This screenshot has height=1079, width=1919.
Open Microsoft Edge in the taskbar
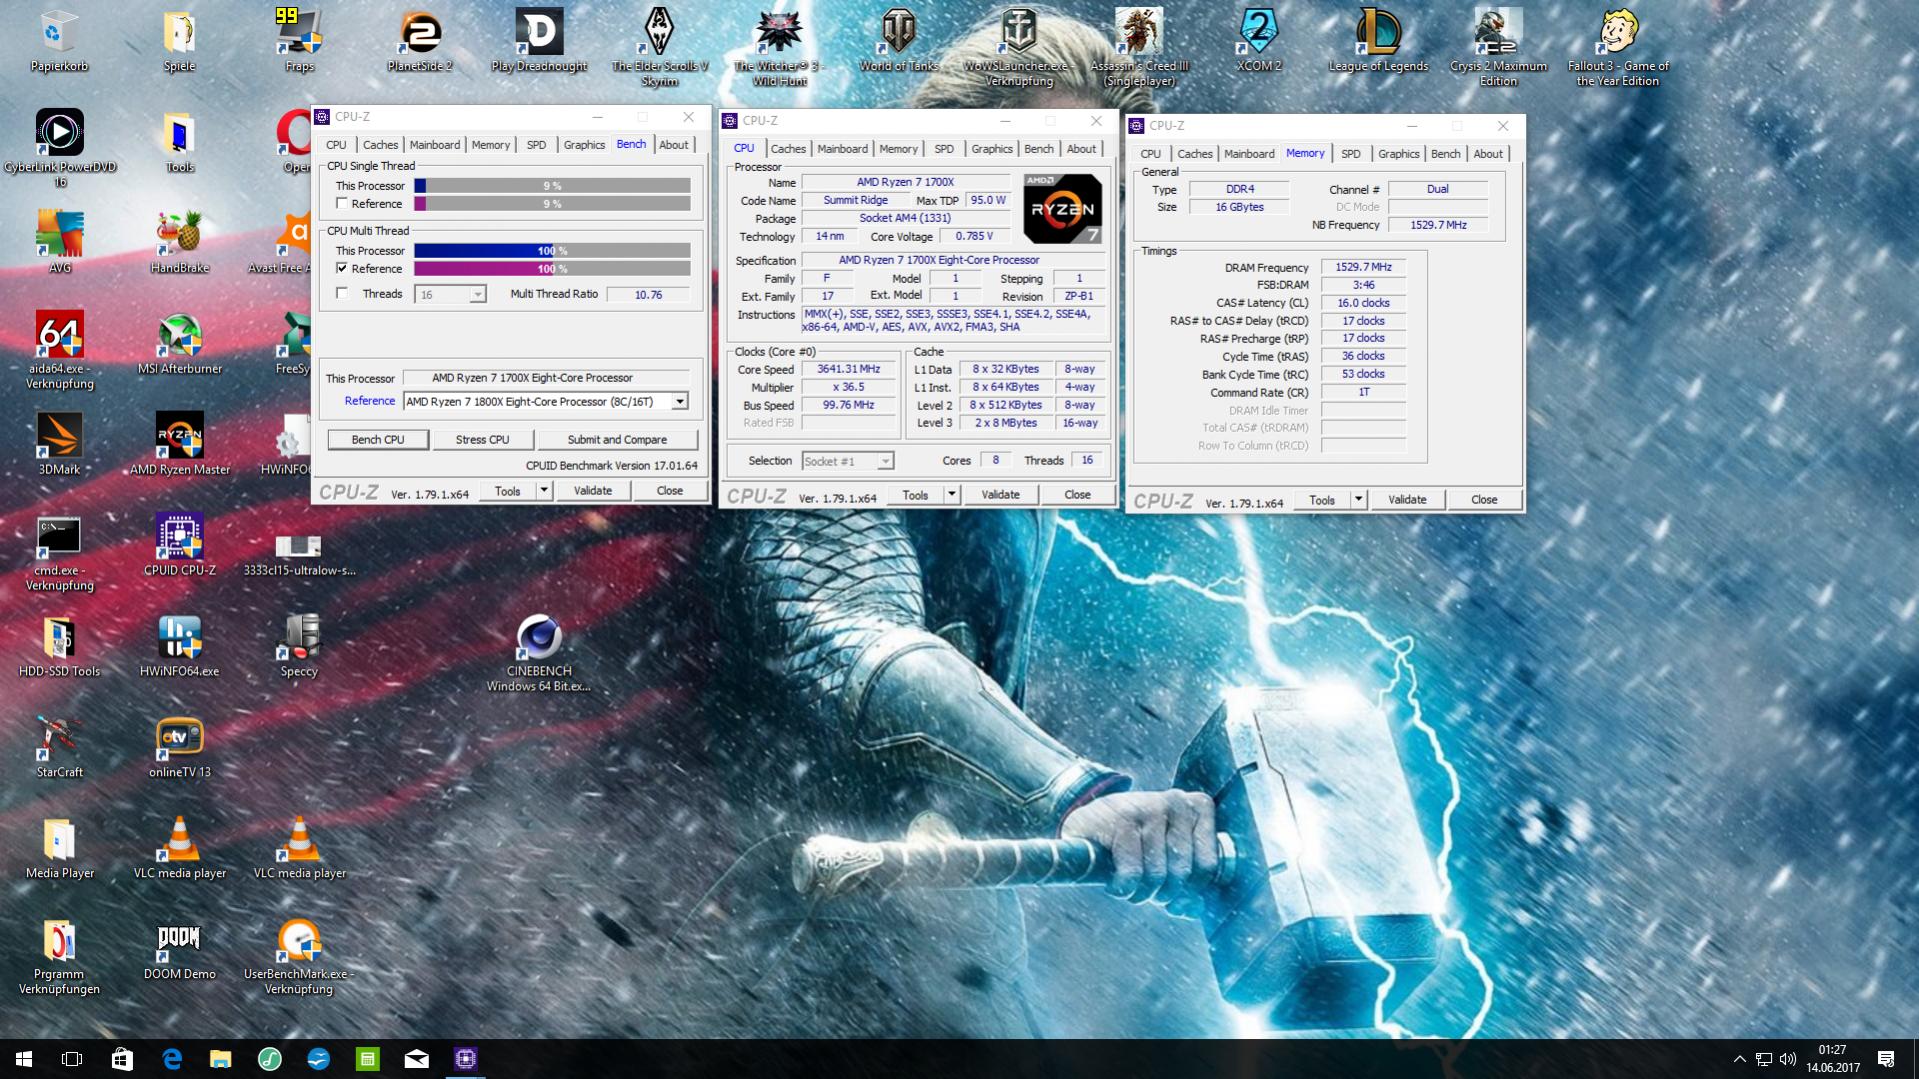(x=172, y=1059)
